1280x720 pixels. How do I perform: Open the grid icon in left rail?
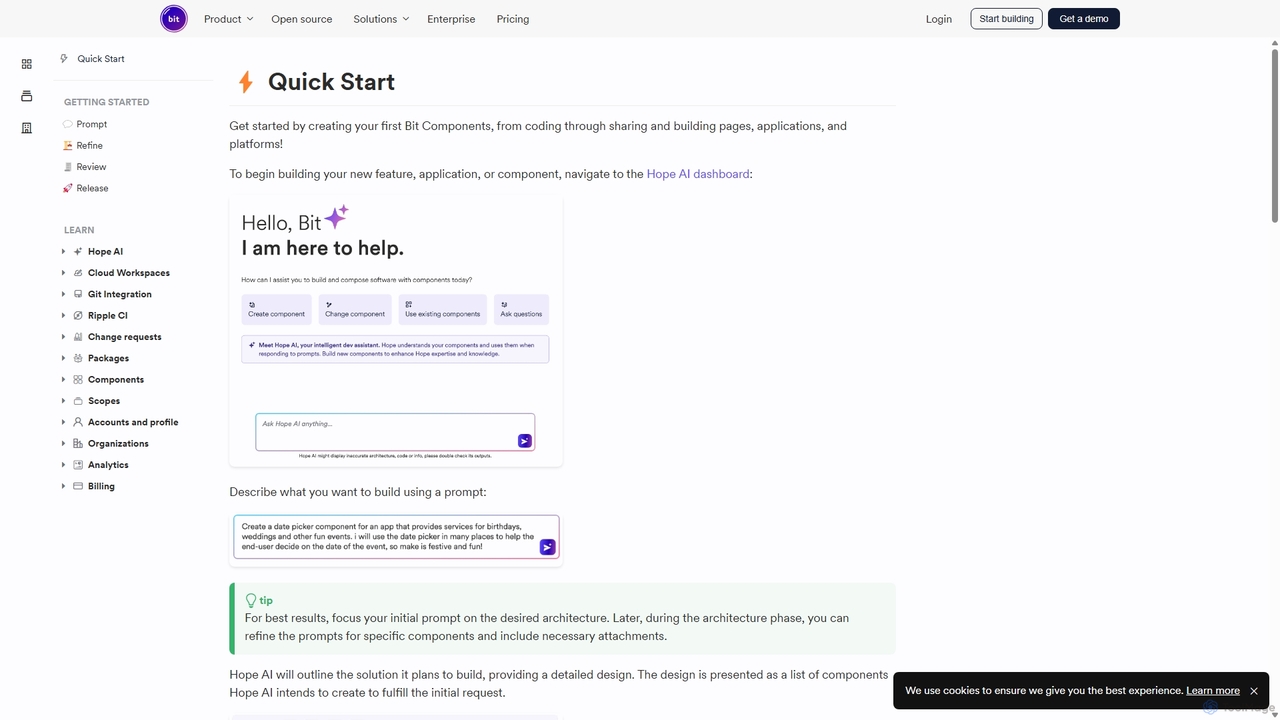tap(27, 64)
